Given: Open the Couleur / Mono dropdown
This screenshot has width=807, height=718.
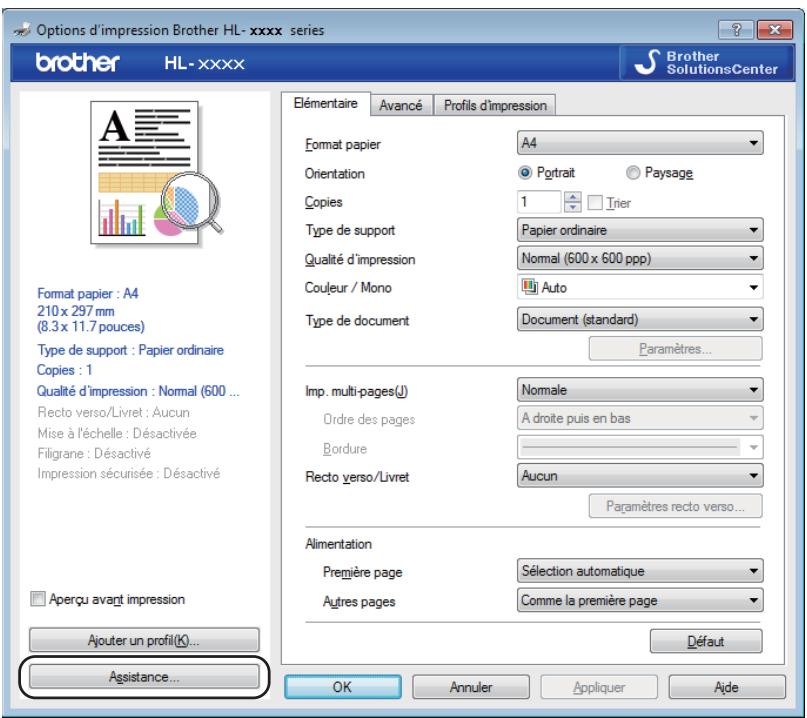Looking at the screenshot, I should point(640,287).
